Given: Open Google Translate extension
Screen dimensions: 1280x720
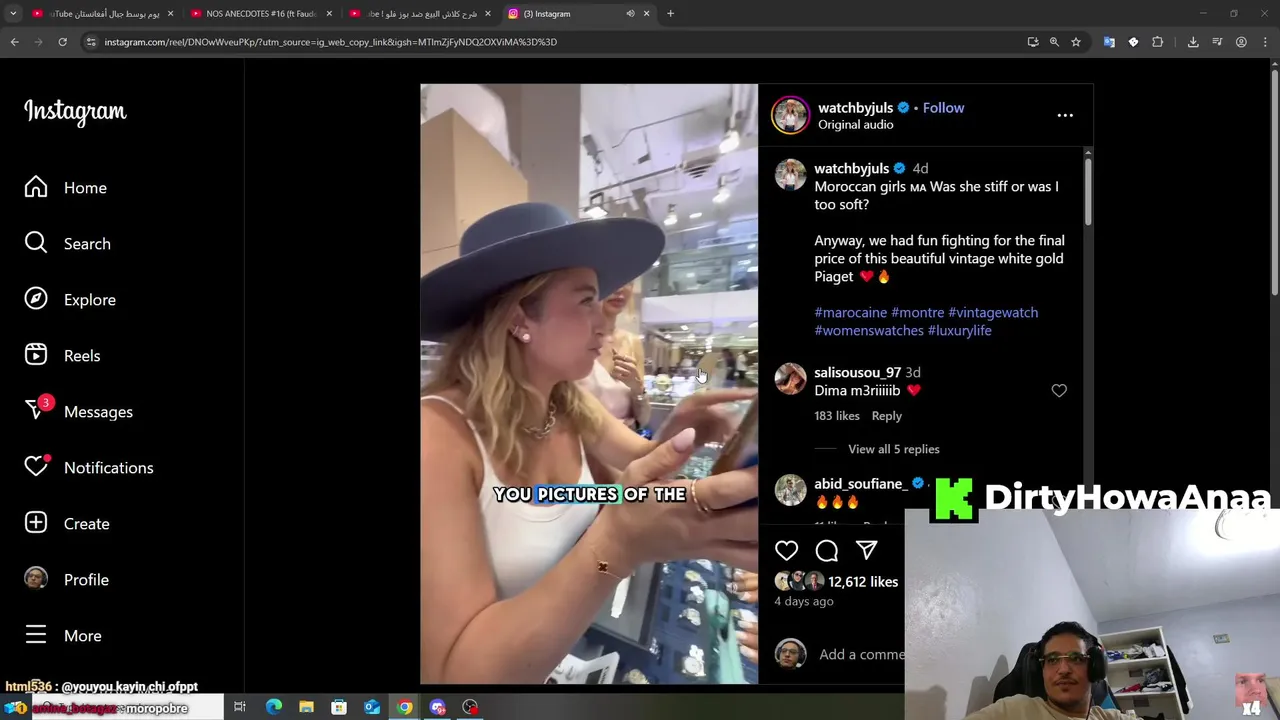Looking at the screenshot, I should click(x=1109, y=42).
